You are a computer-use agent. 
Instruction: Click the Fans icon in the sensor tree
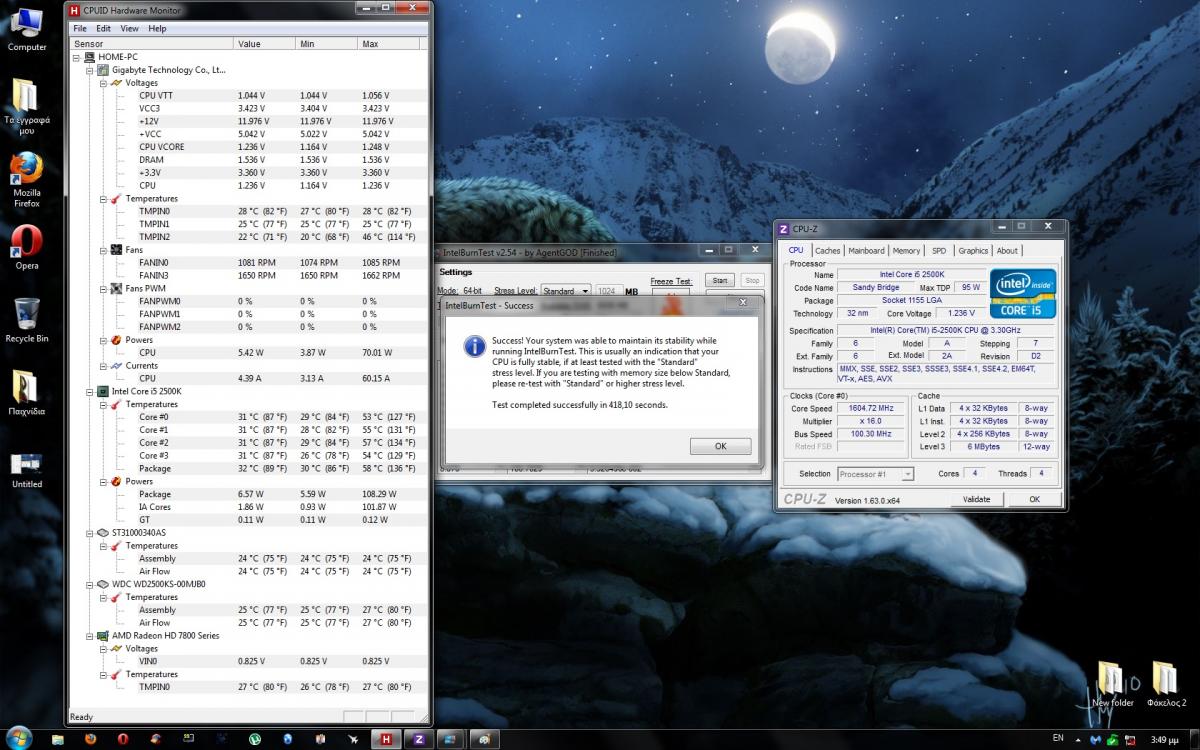coord(116,250)
